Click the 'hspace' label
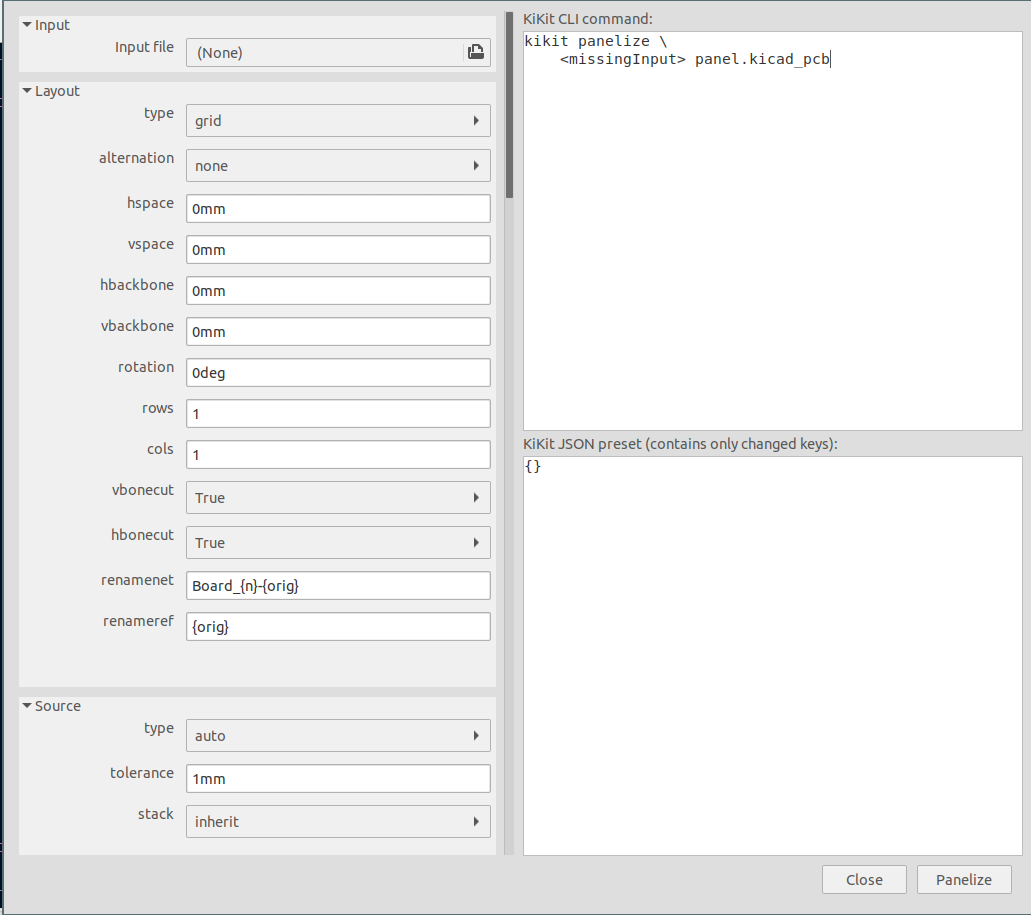 pos(150,203)
